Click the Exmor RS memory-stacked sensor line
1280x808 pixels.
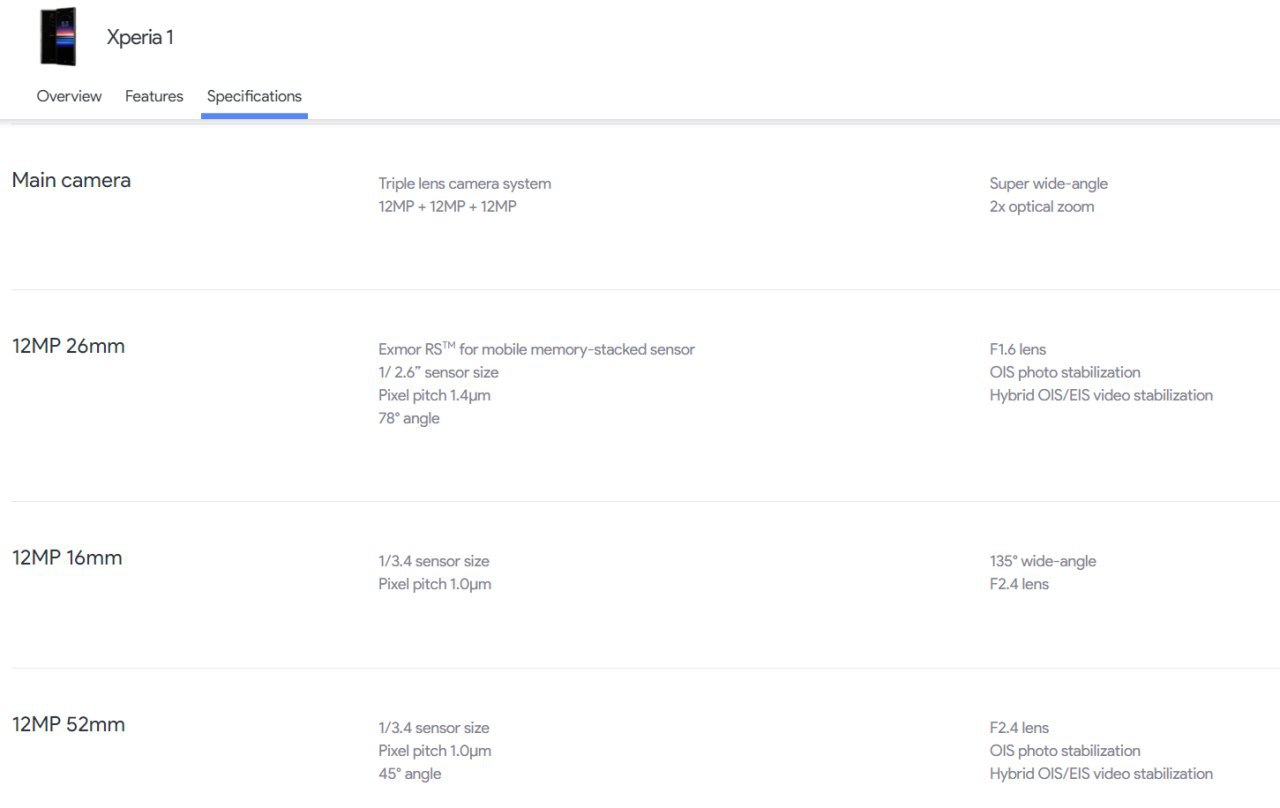tap(536, 349)
